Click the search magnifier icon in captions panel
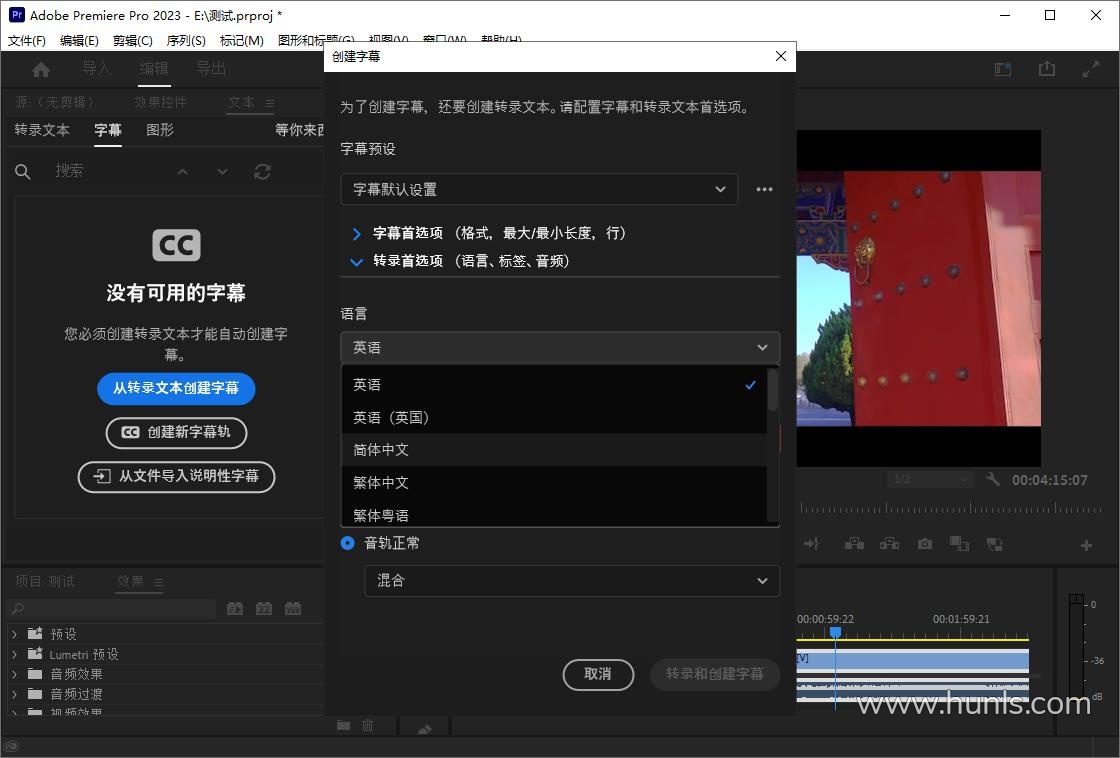Viewport: 1120px width, 758px height. pos(23,171)
